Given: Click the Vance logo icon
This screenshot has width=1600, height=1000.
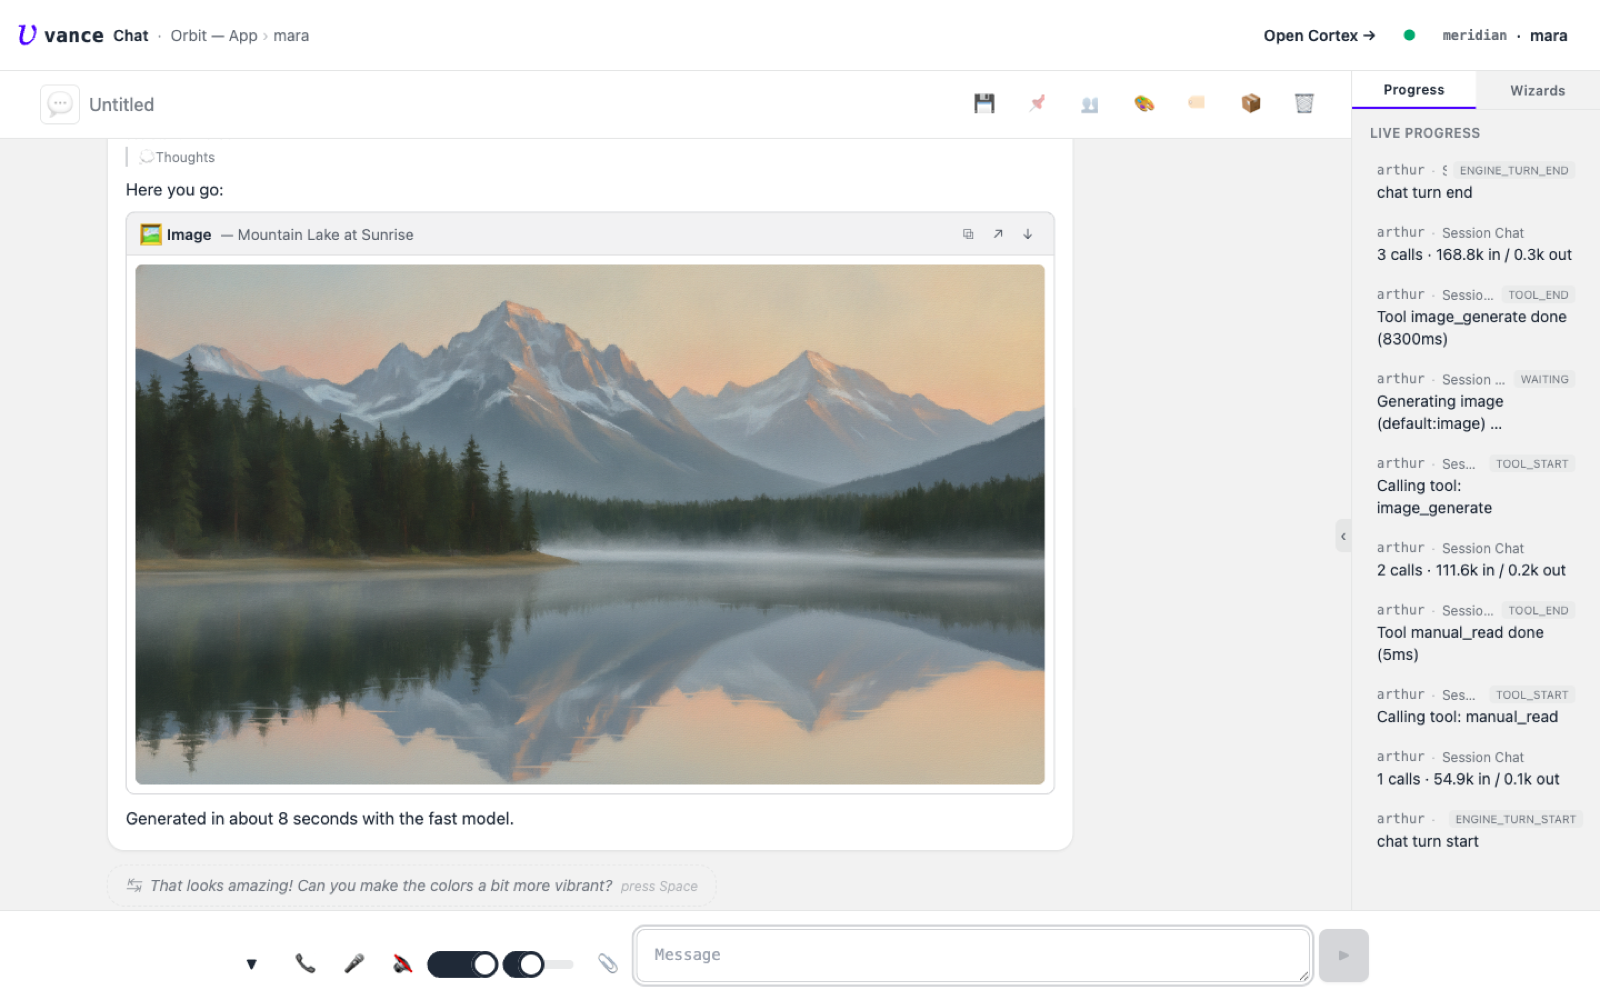Looking at the screenshot, I should click(x=27, y=35).
